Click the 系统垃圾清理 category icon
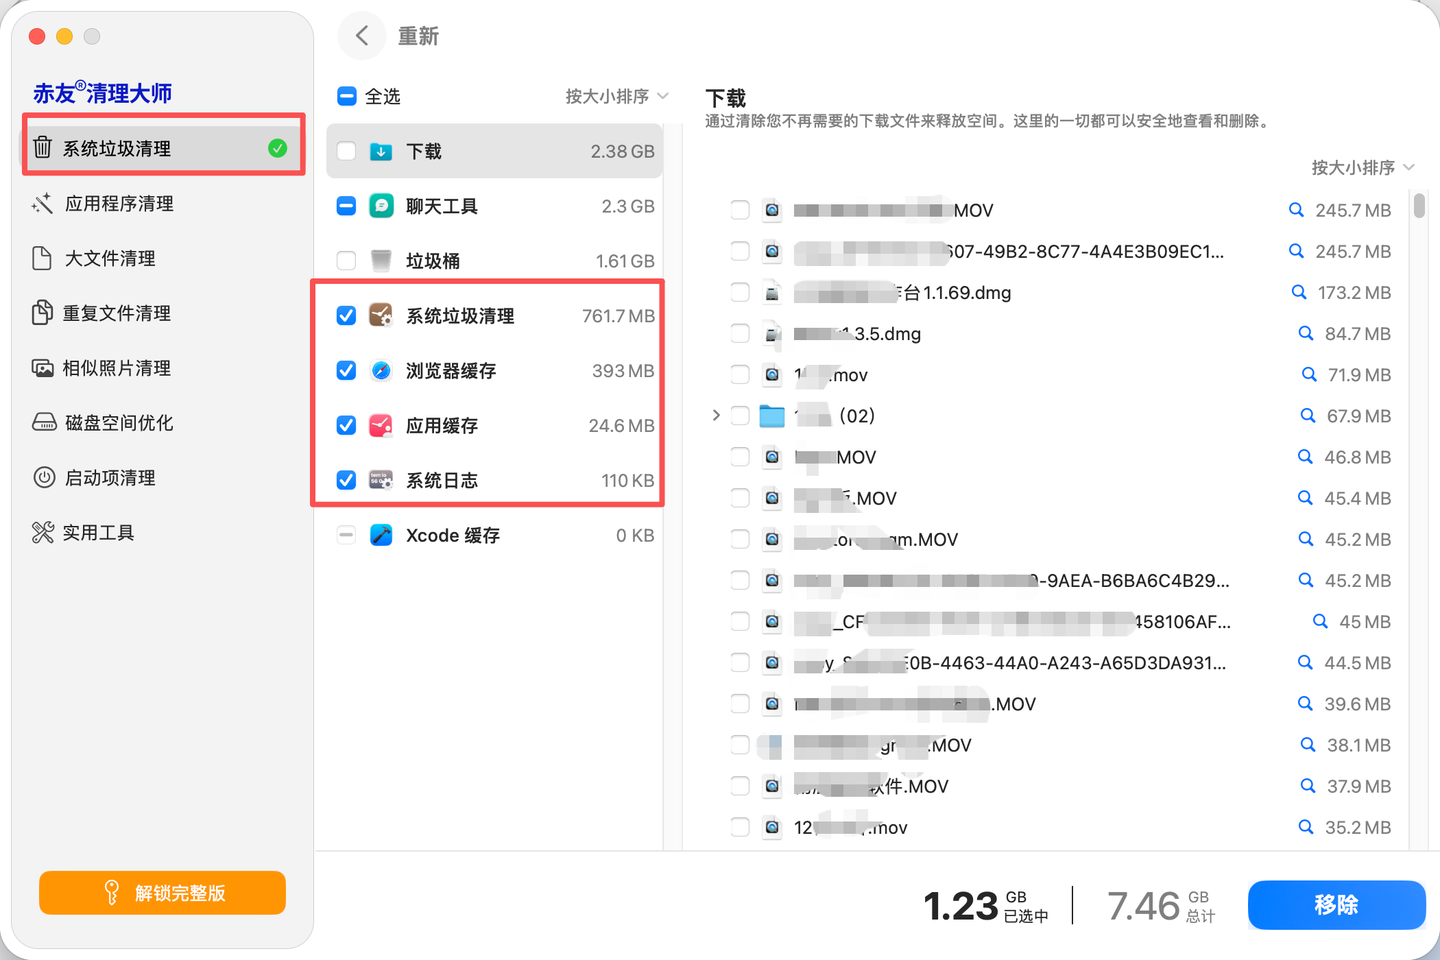This screenshot has width=1440, height=960. click(x=381, y=316)
